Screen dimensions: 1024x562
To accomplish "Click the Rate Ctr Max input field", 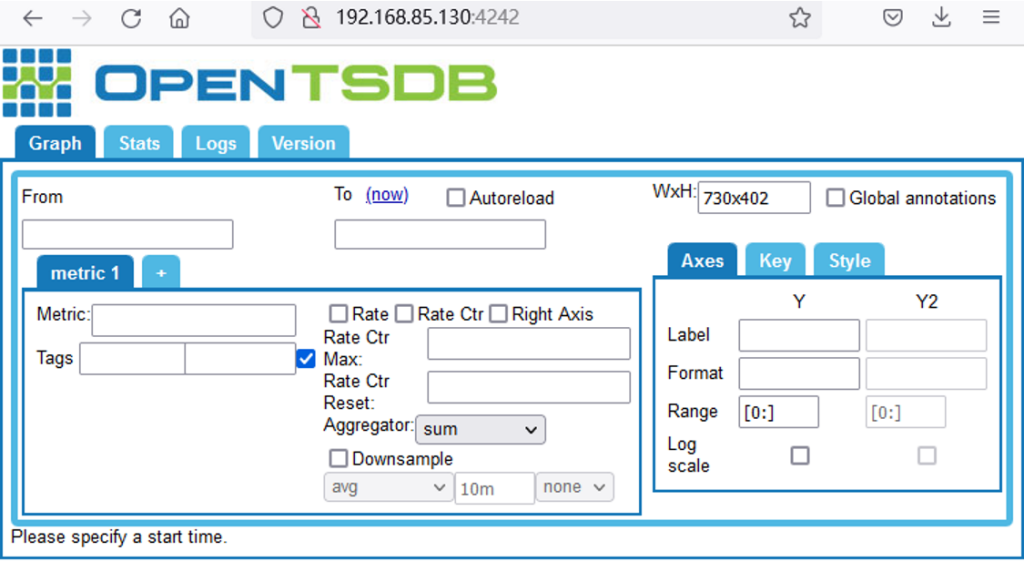I will 529,344.
